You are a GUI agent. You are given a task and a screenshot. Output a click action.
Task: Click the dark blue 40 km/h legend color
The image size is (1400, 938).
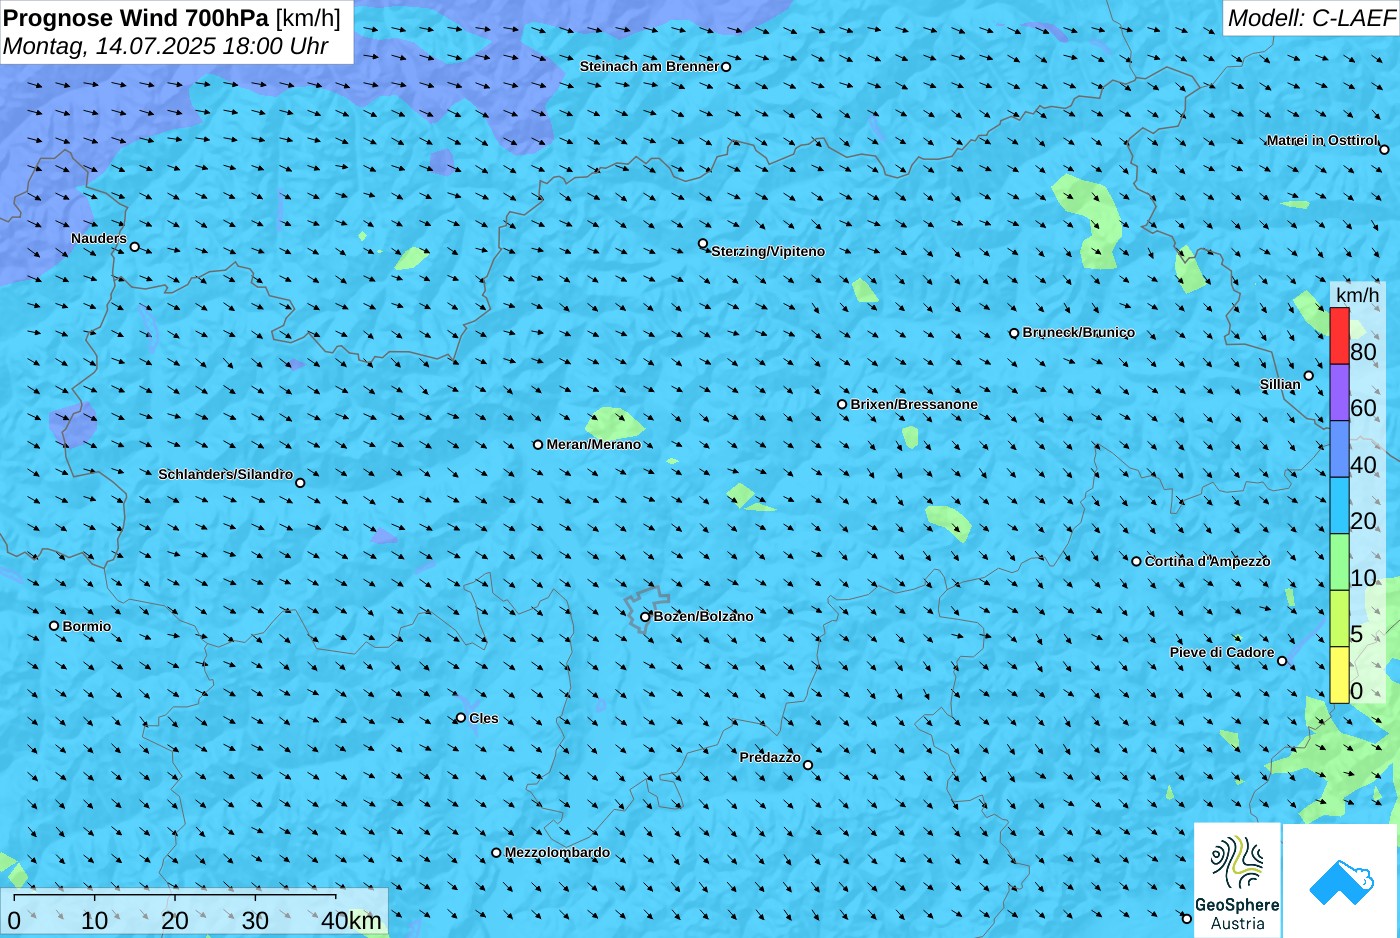point(1339,449)
